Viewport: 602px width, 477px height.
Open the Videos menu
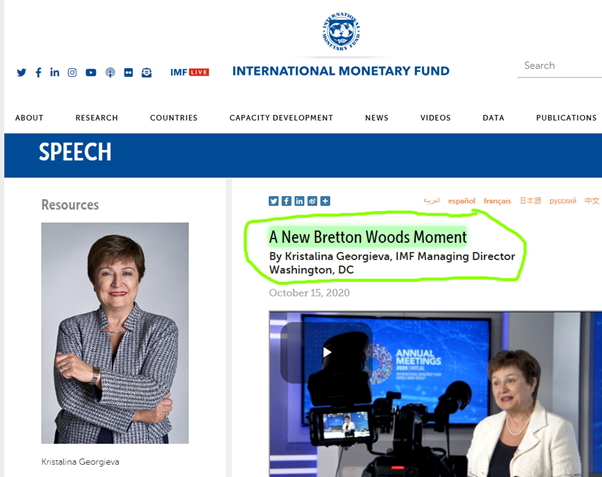[x=435, y=118]
